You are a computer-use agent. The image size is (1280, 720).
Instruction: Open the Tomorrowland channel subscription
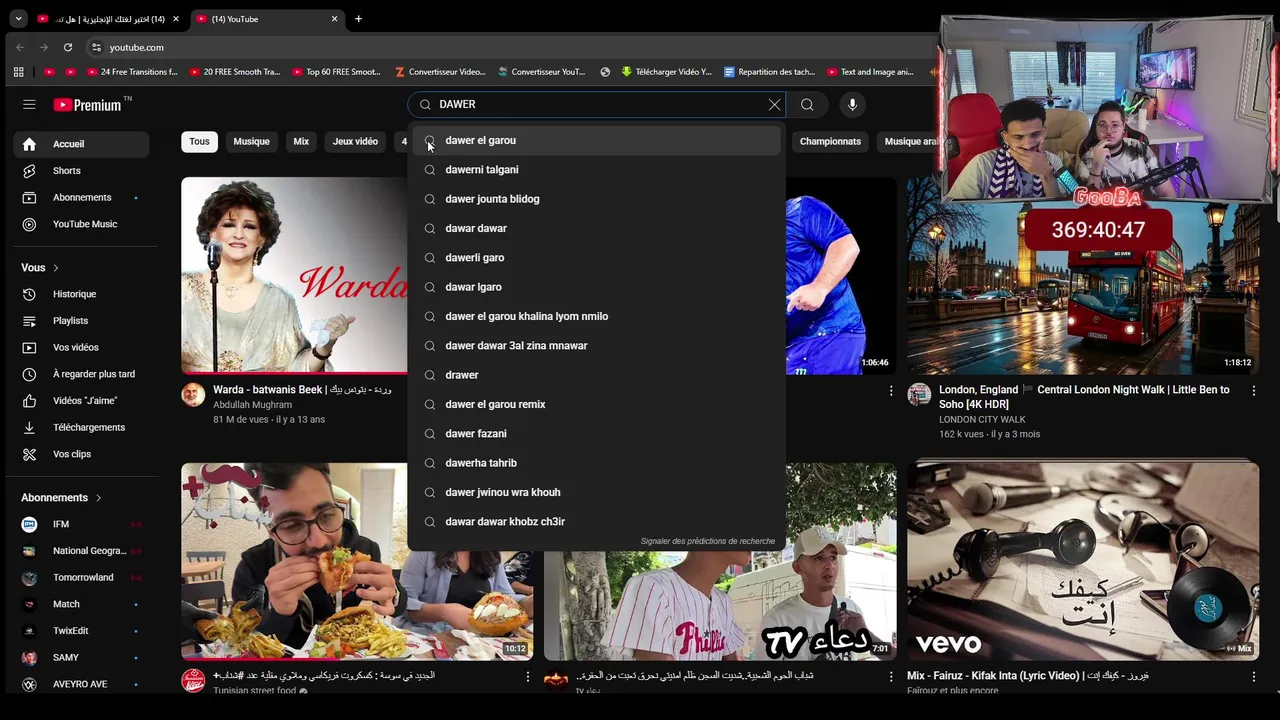tap(81, 577)
